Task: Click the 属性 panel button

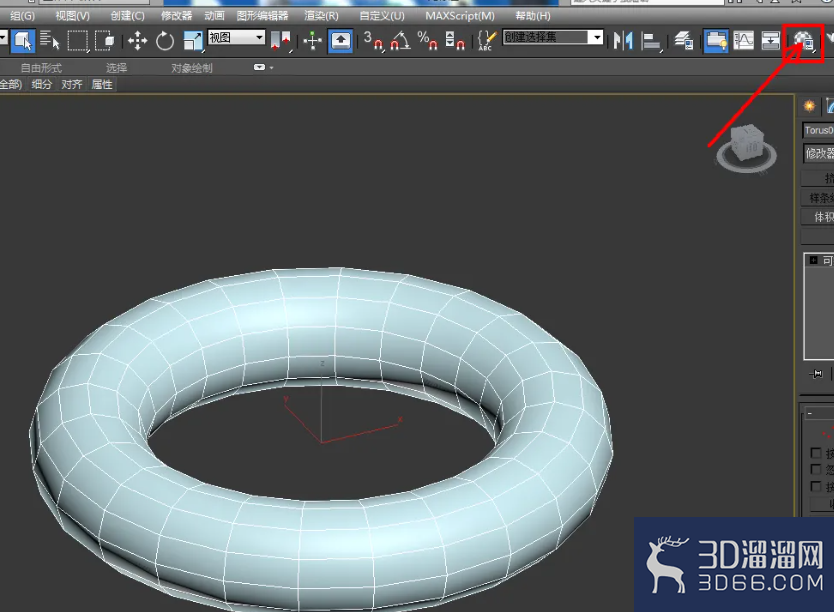Action: (x=102, y=85)
